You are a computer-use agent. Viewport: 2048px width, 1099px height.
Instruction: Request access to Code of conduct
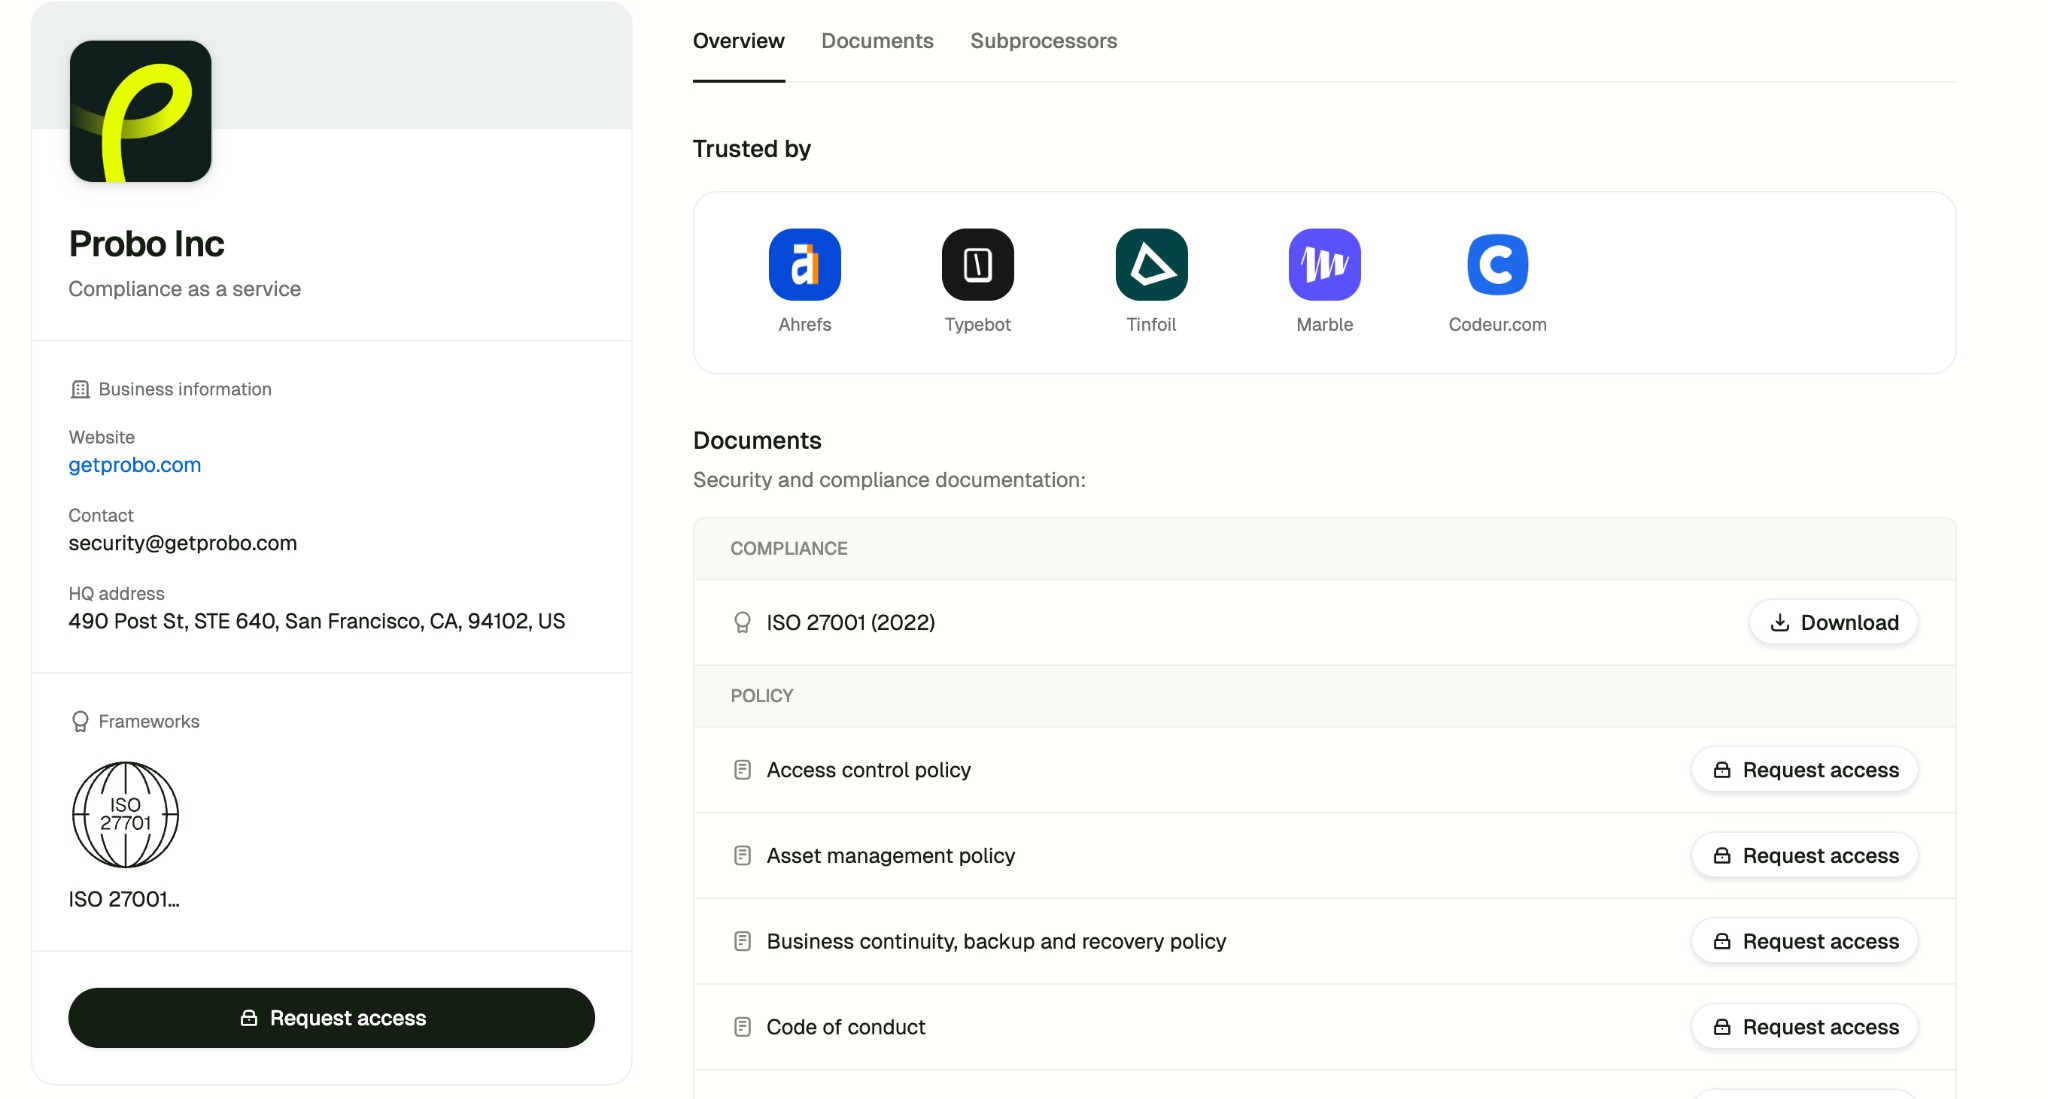pyautogui.click(x=1805, y=1027)
